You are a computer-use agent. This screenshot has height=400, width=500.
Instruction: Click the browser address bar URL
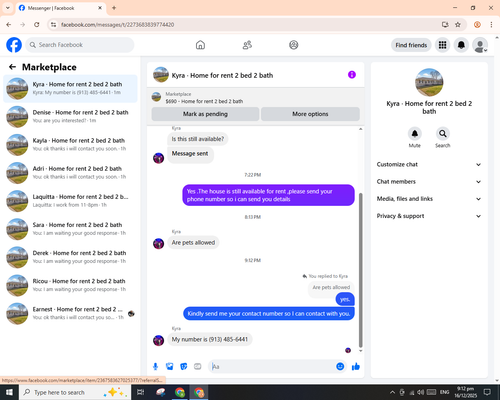point(117,25)
